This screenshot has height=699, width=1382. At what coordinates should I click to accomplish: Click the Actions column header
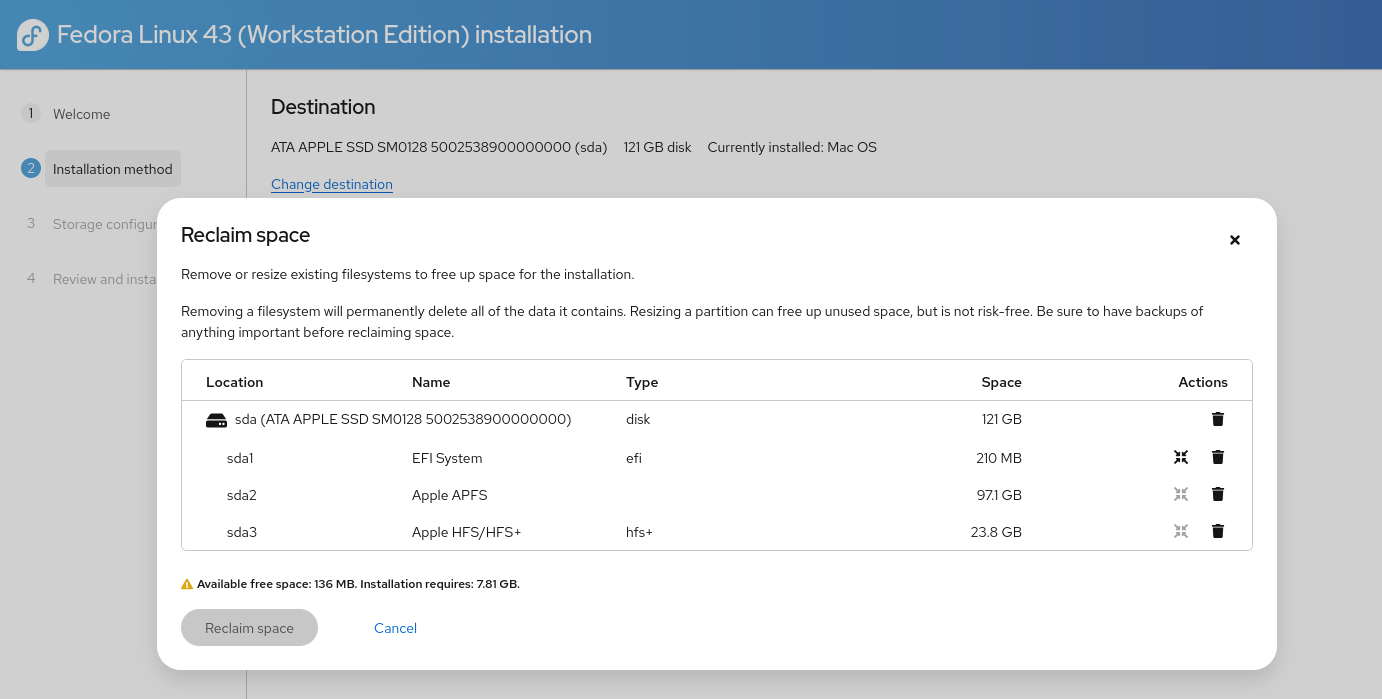tap(1203, 382)
